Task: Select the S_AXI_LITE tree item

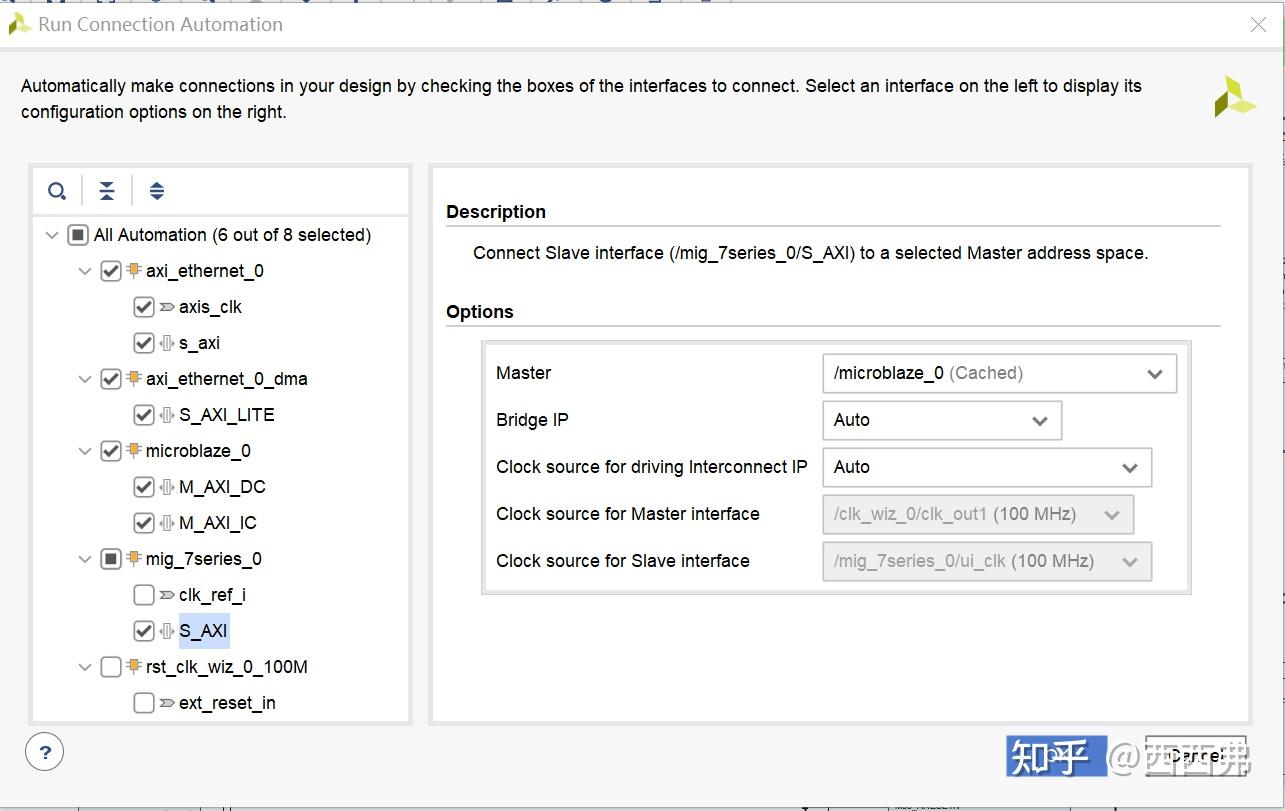Action: tap(226, 415)
